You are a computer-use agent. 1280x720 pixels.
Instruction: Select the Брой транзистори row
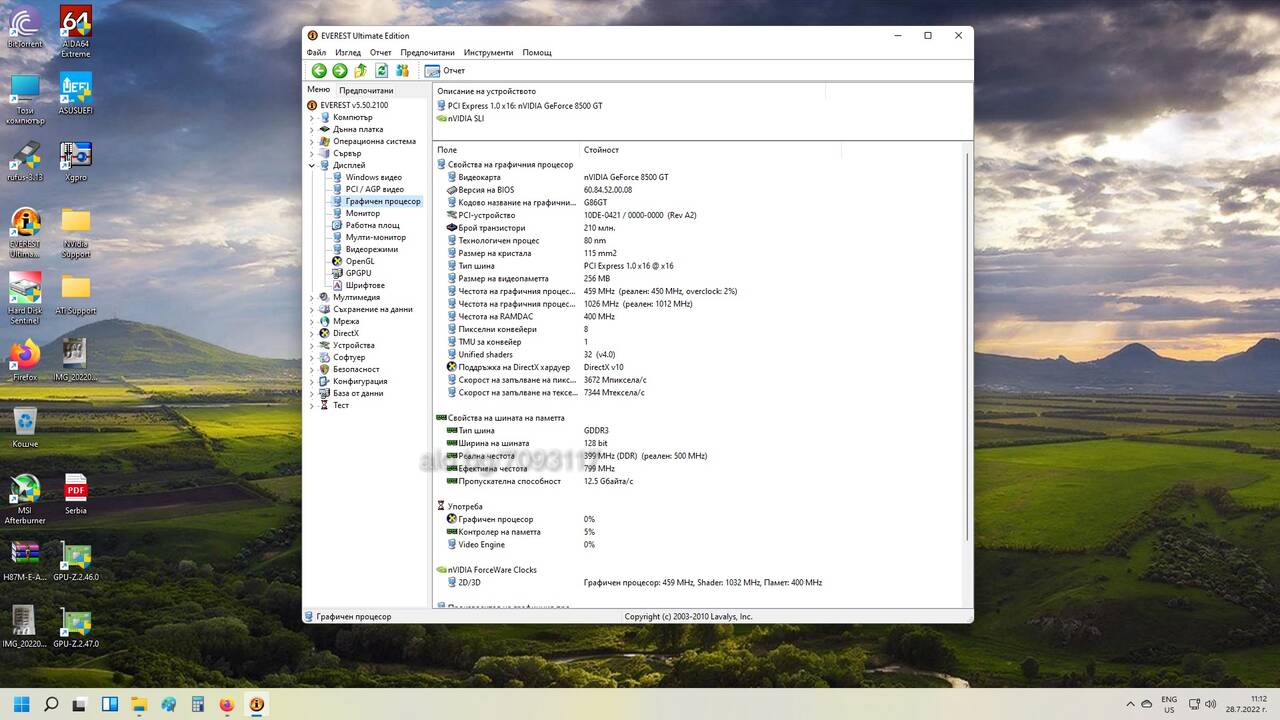pyautogui.click(x=491, y=228)
